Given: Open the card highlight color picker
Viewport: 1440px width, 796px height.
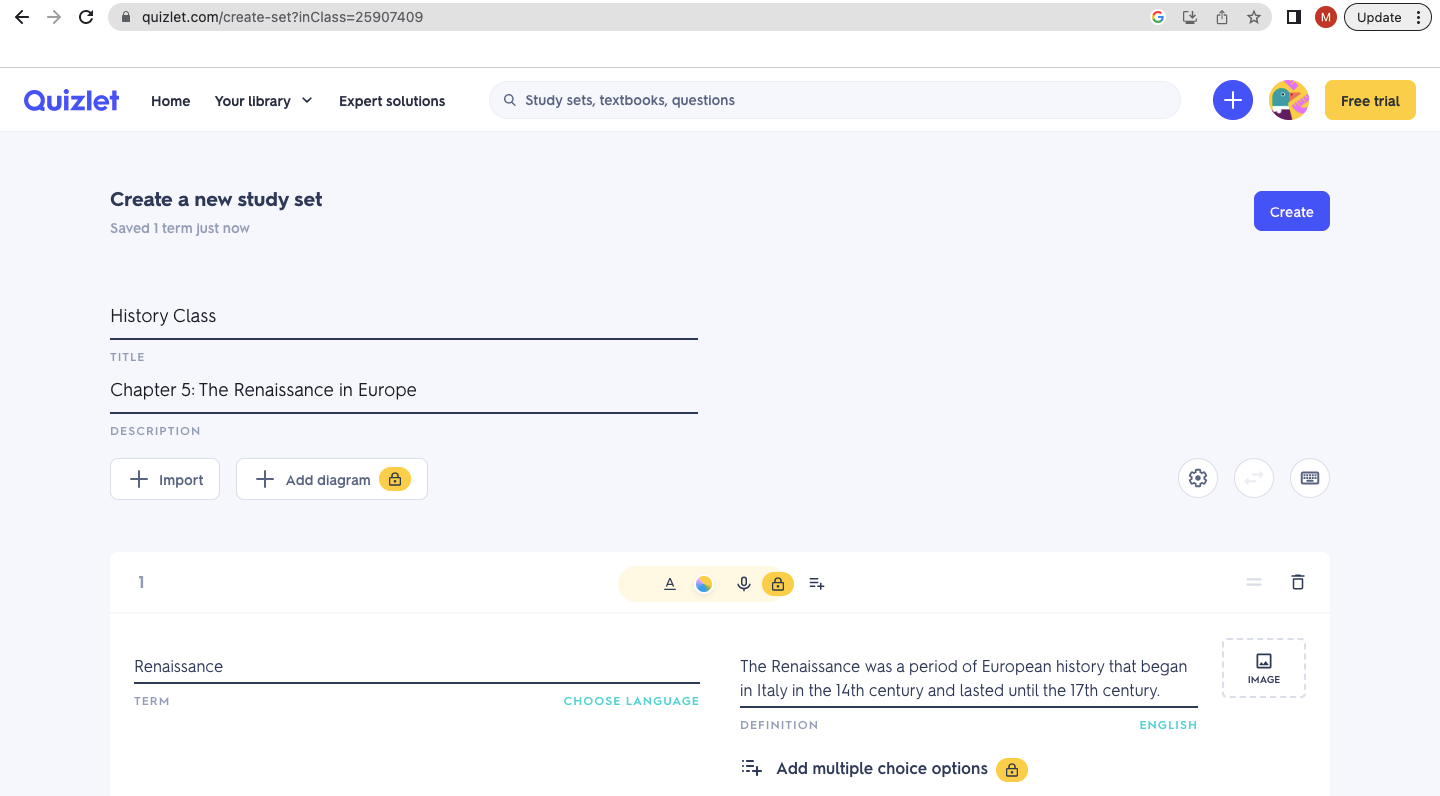Looking at the screenshot, I should click(704, 584).
